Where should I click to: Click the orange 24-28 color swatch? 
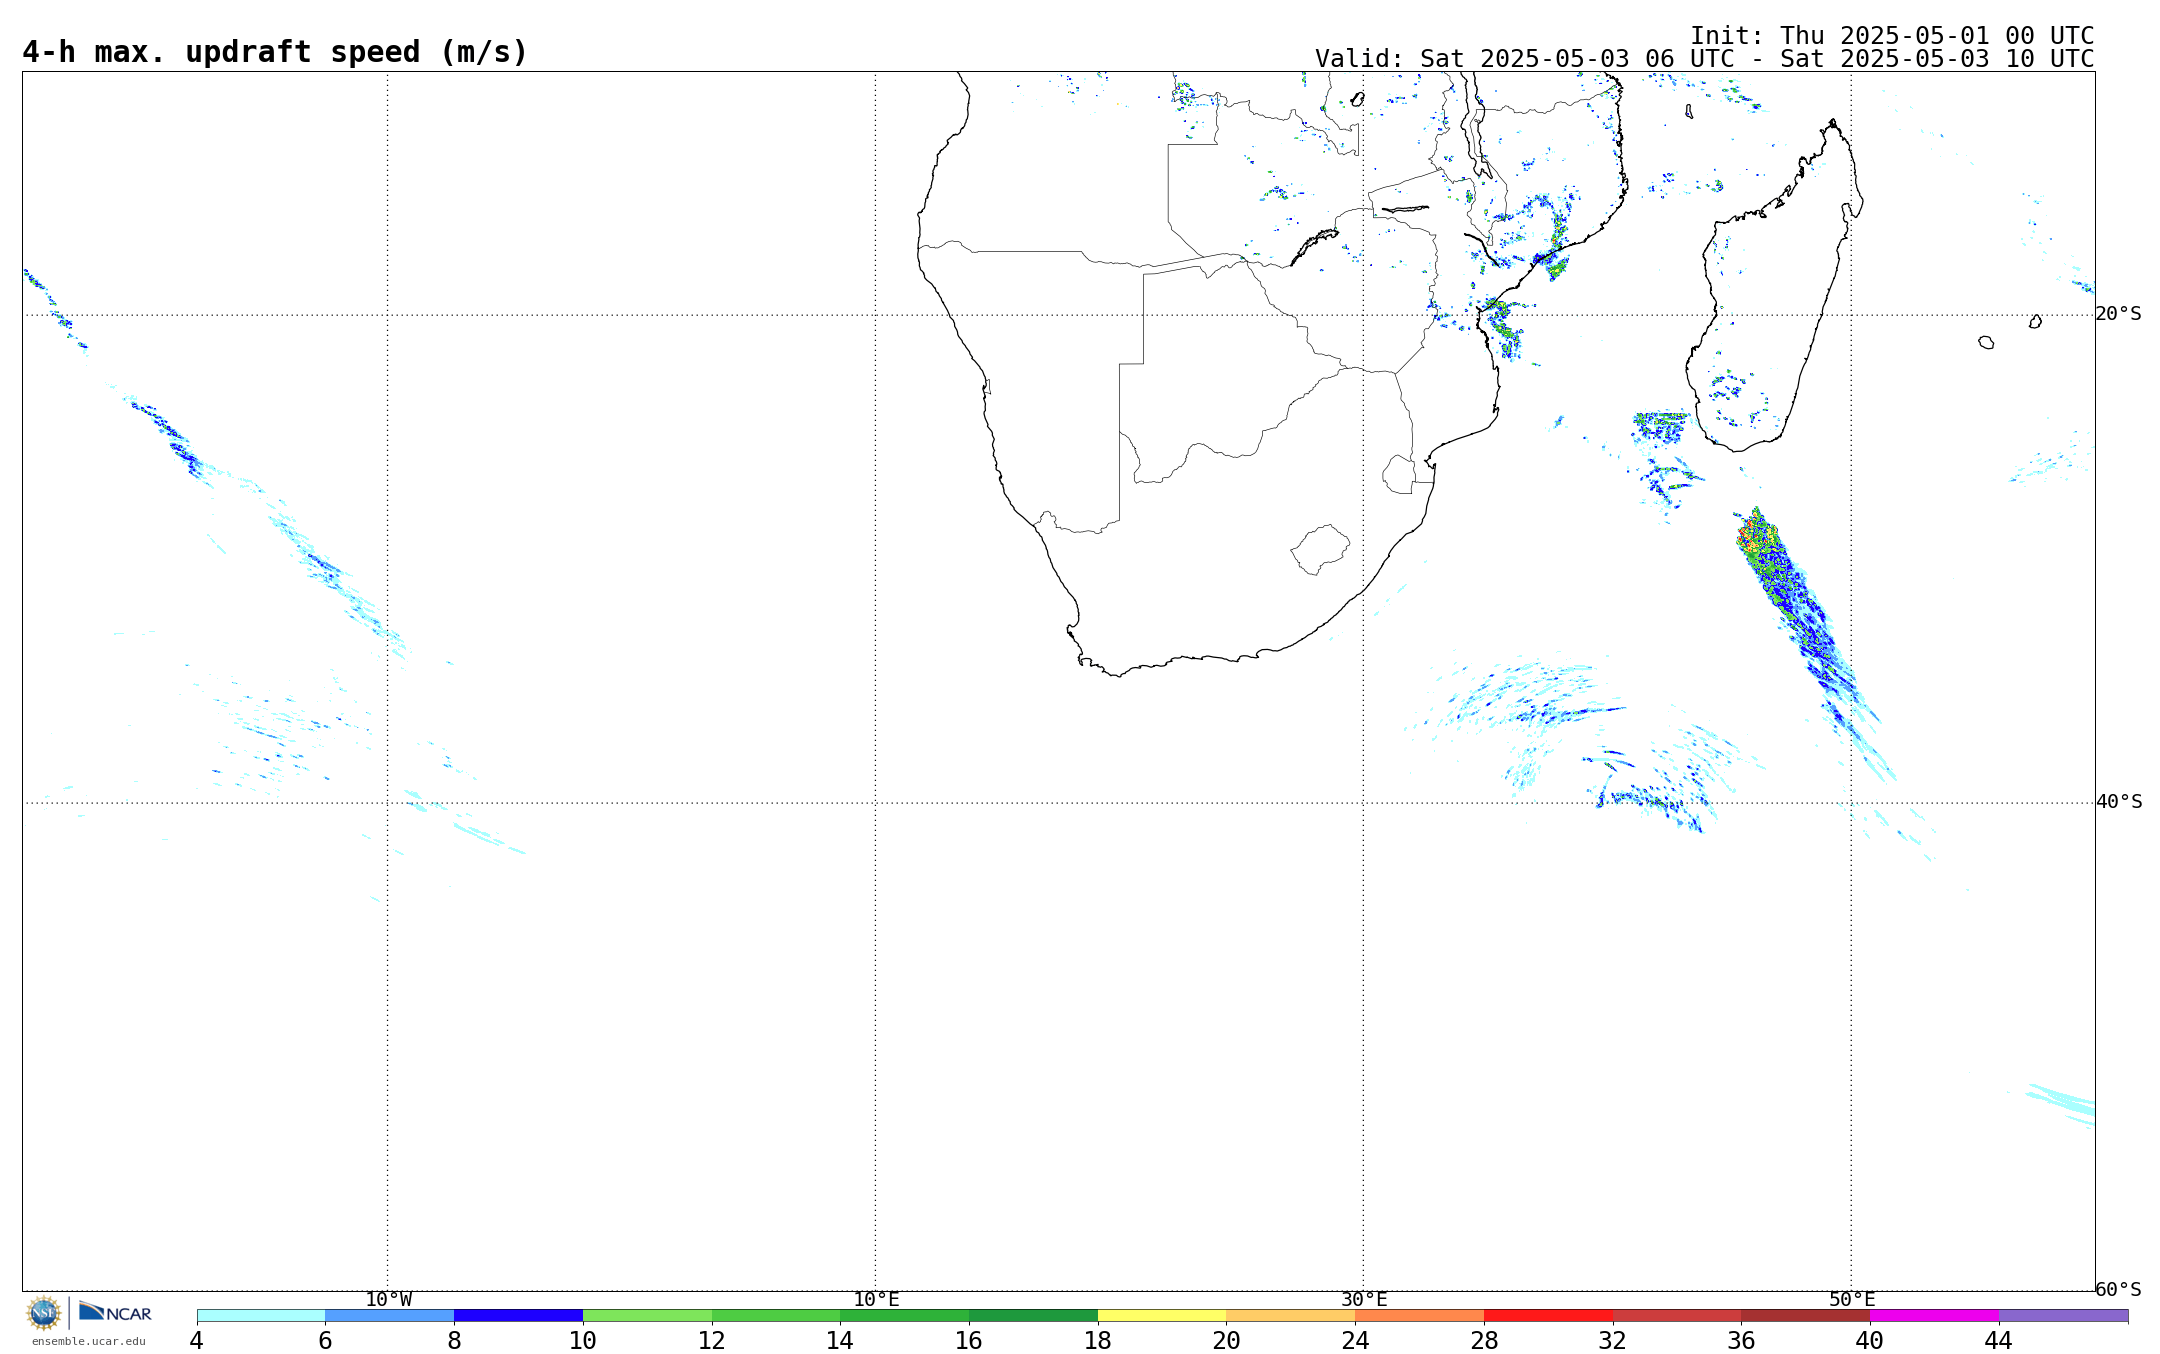1420,1316
